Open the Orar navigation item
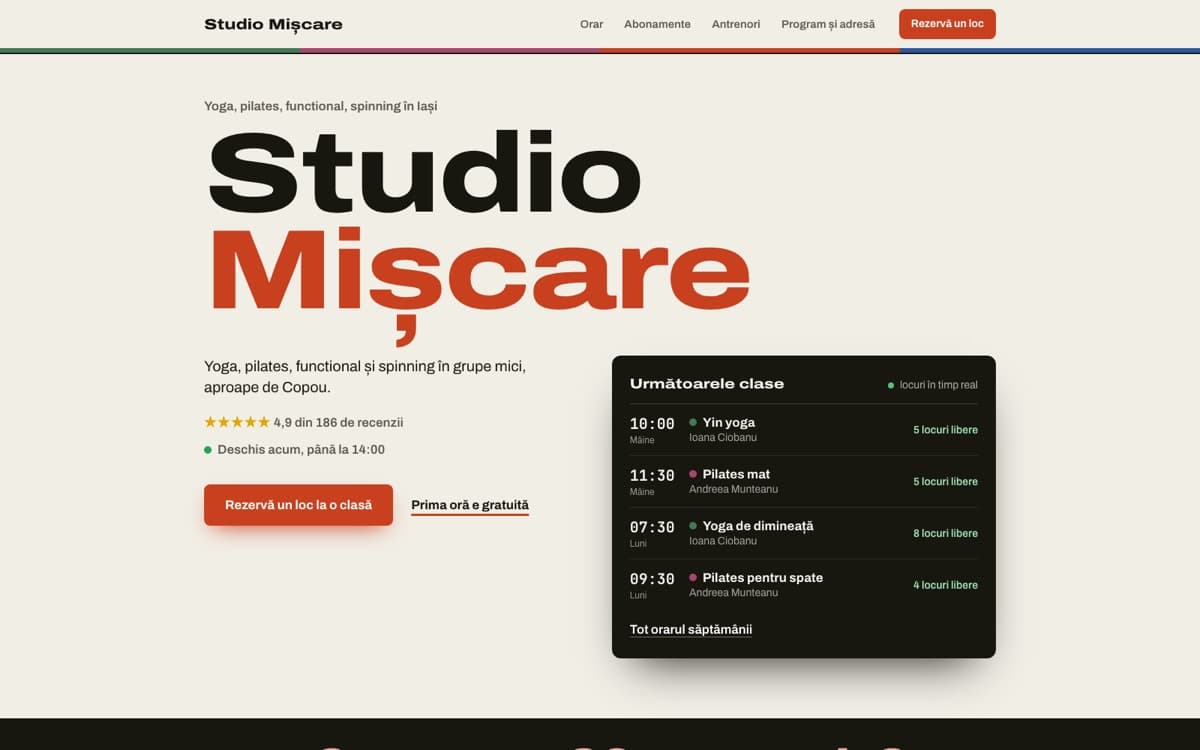Screen dimensions: 1200x750 (x=592, y=24)
